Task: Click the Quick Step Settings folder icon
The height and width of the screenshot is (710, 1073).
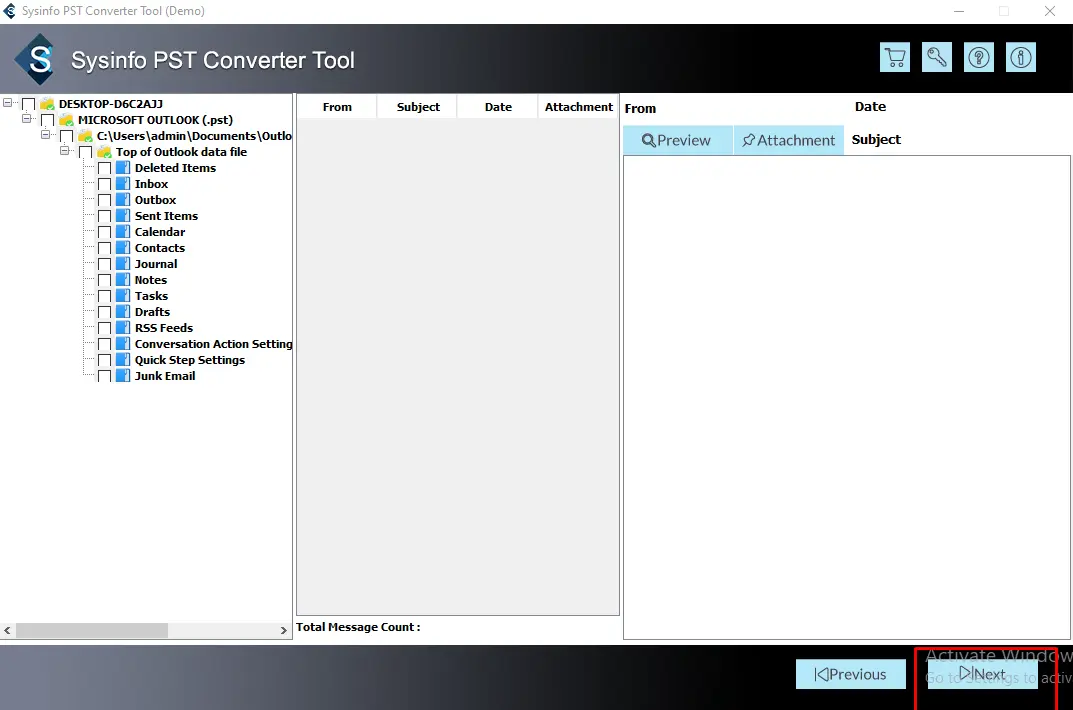Action: (123, 360)
